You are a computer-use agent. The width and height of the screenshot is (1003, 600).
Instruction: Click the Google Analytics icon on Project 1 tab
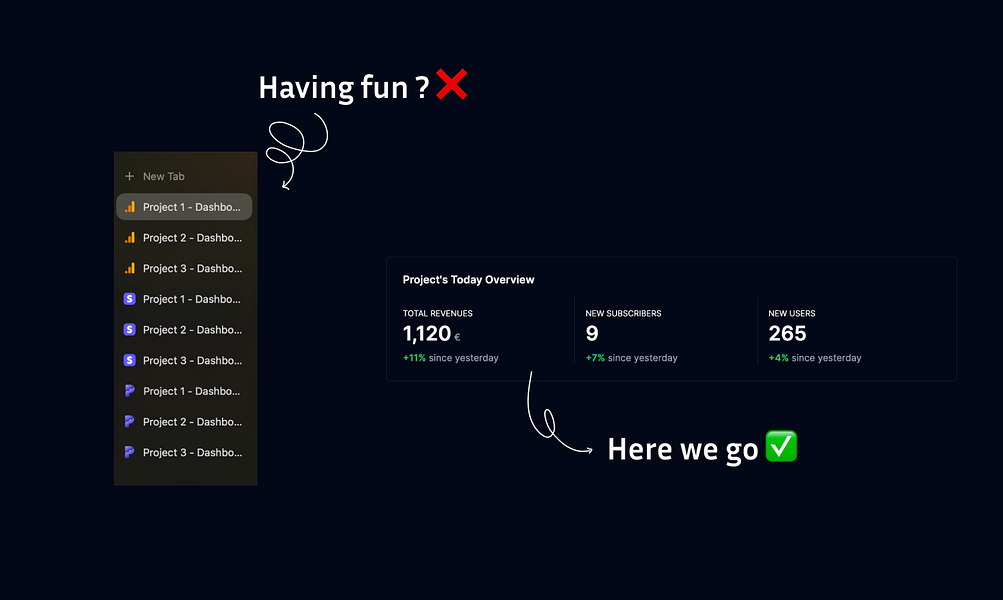pyautogui.click(x=129, y=206)
